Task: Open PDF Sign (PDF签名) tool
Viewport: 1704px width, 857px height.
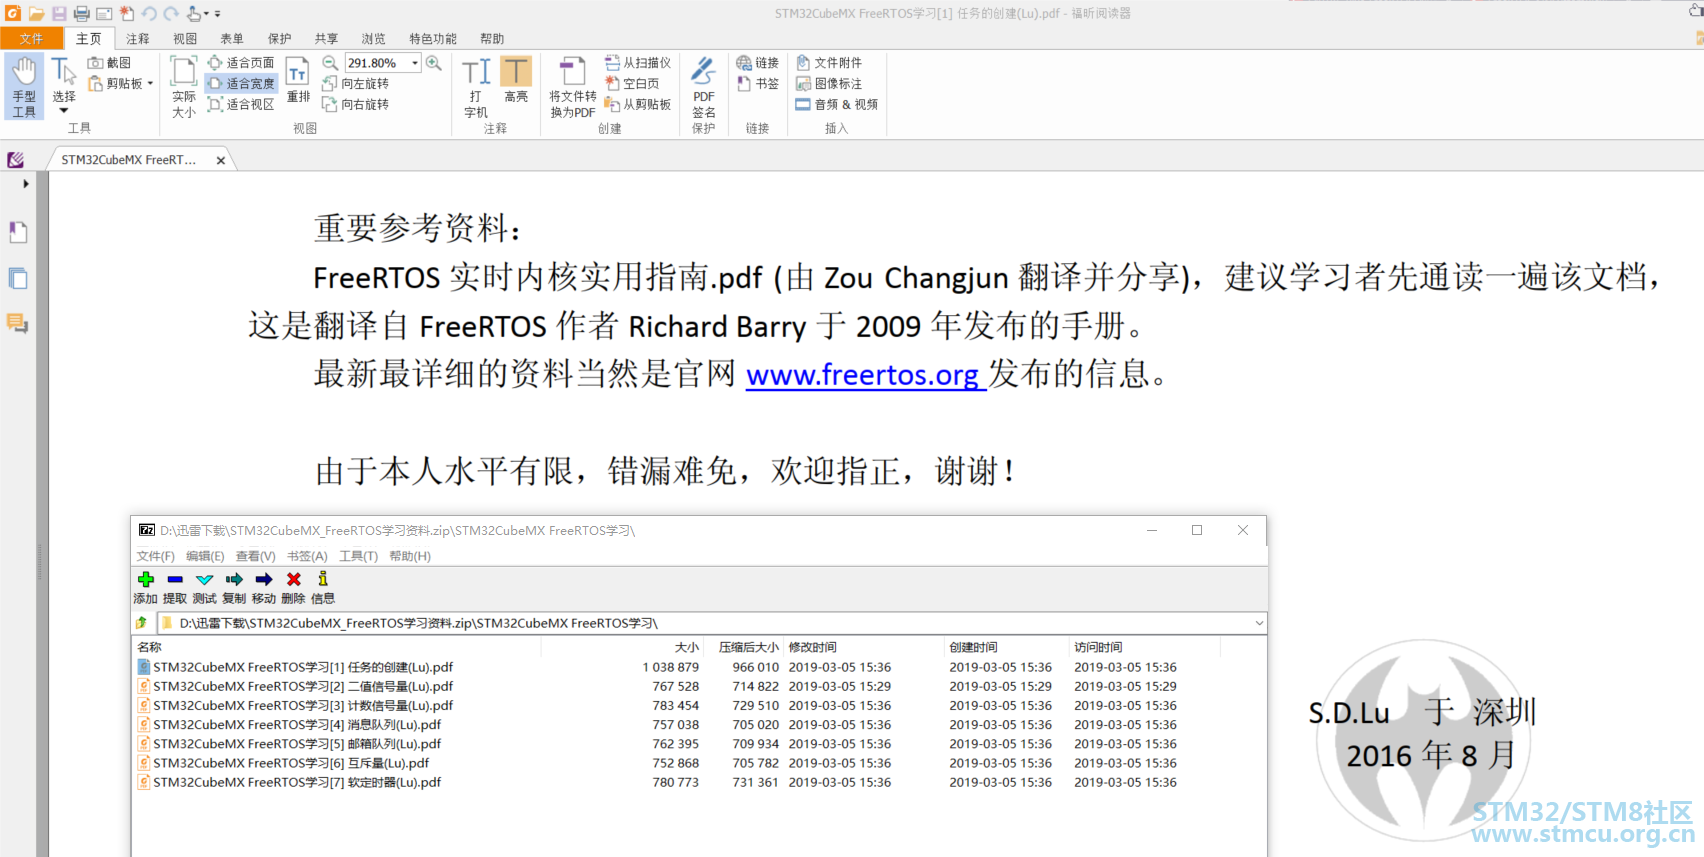Action: coord(704,87)
